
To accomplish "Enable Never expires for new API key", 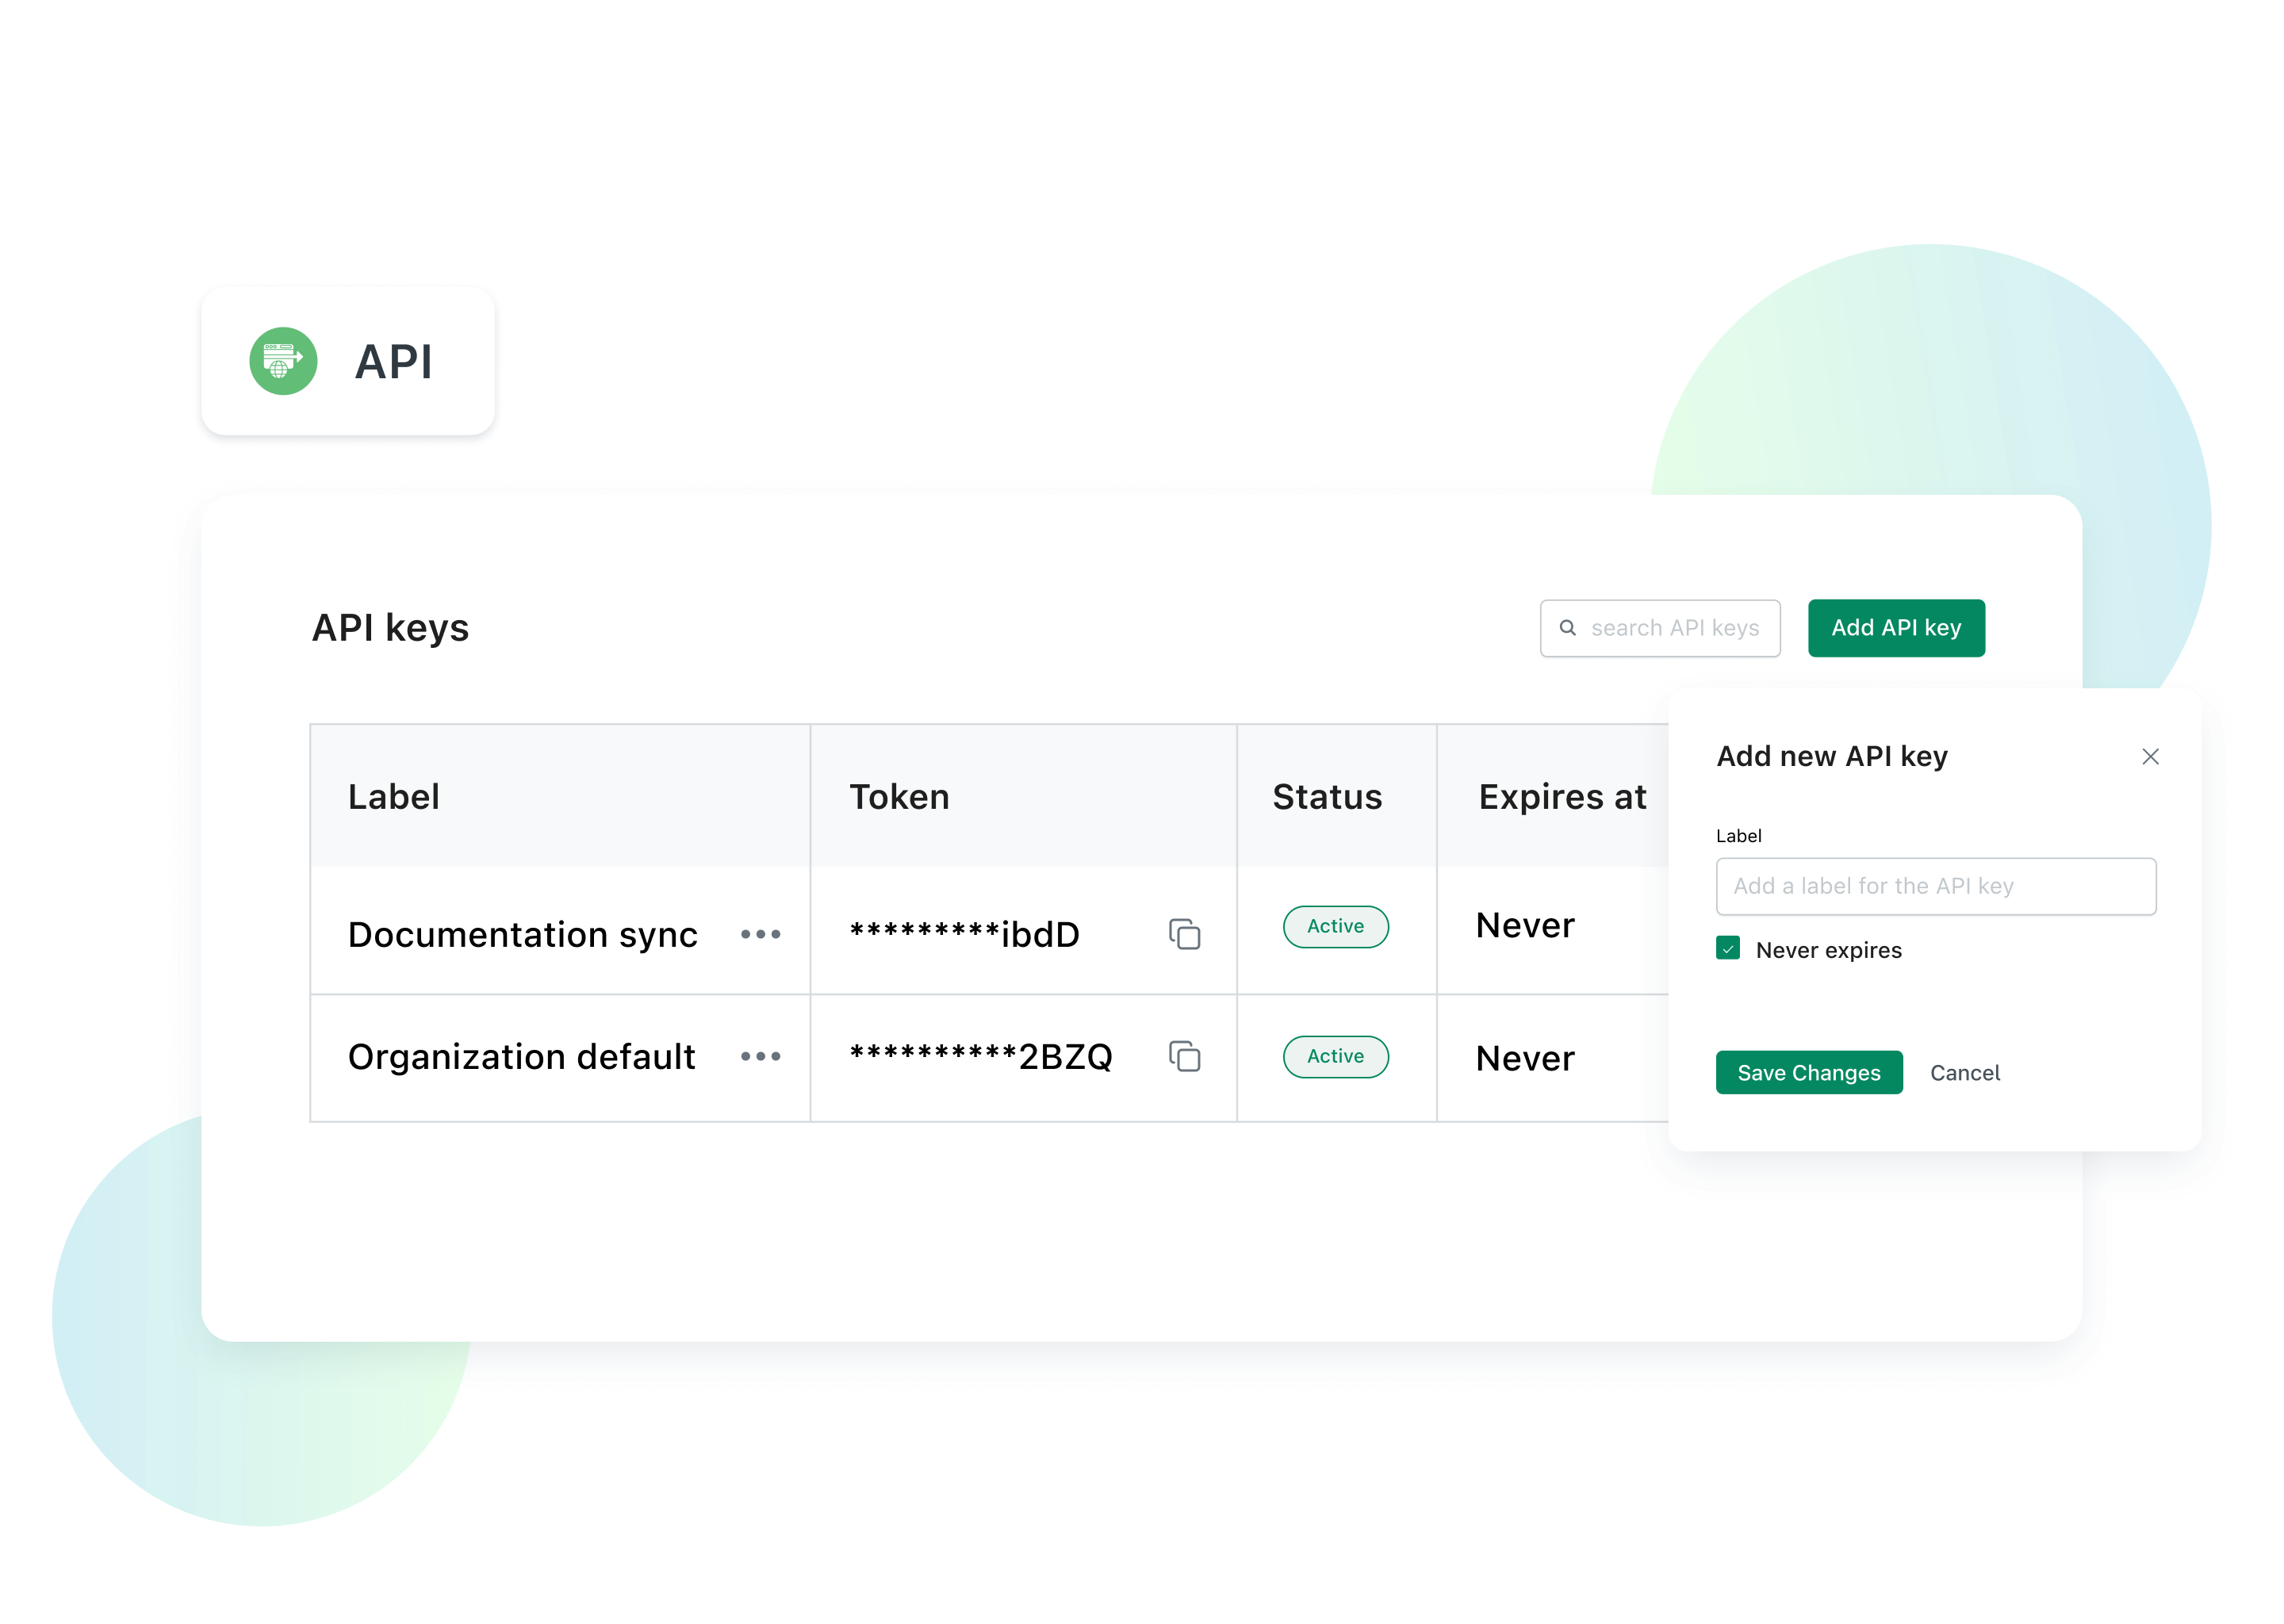I will click(1727, 949).
